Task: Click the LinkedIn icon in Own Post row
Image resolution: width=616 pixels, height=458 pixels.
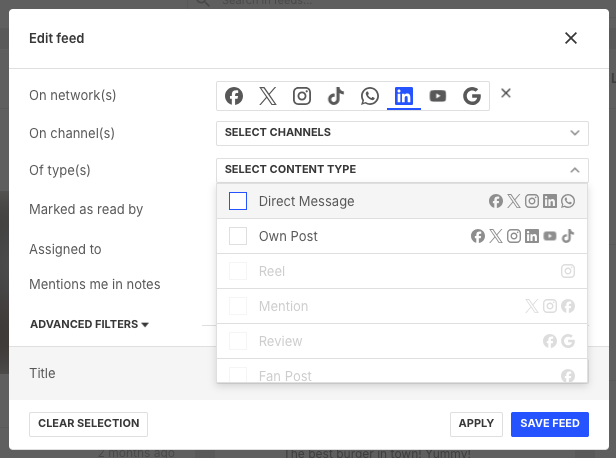Action: (532, 236)
